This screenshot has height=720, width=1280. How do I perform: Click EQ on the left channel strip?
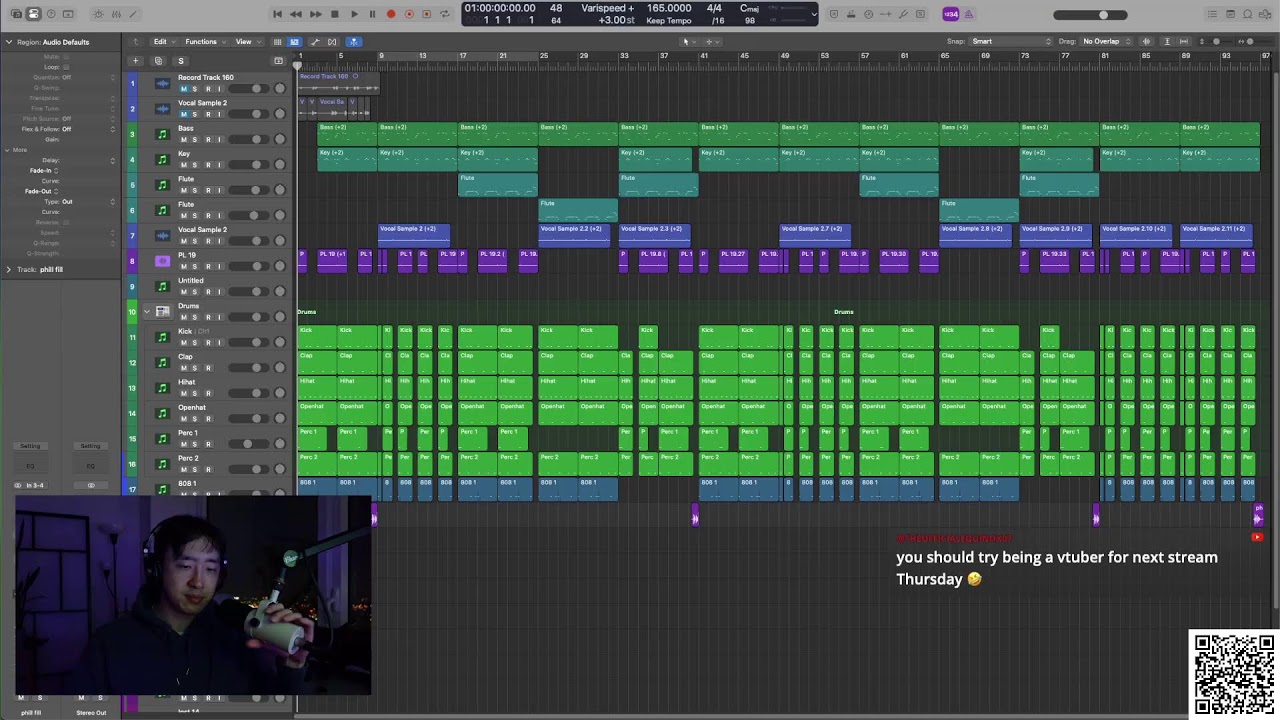(x=30, y=466)
